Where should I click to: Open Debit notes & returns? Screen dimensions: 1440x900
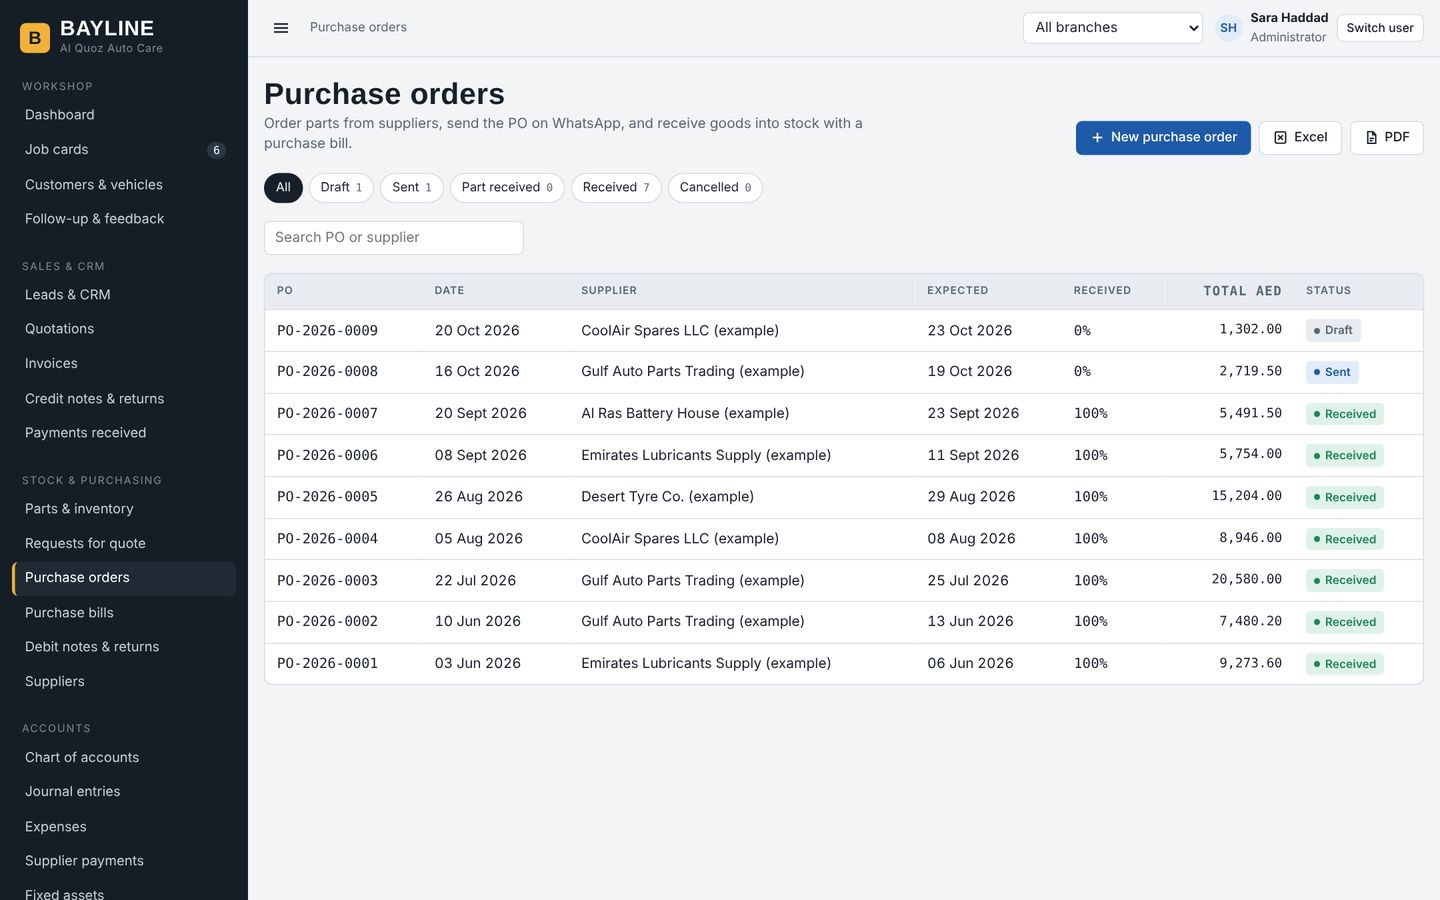click(124, 647)
